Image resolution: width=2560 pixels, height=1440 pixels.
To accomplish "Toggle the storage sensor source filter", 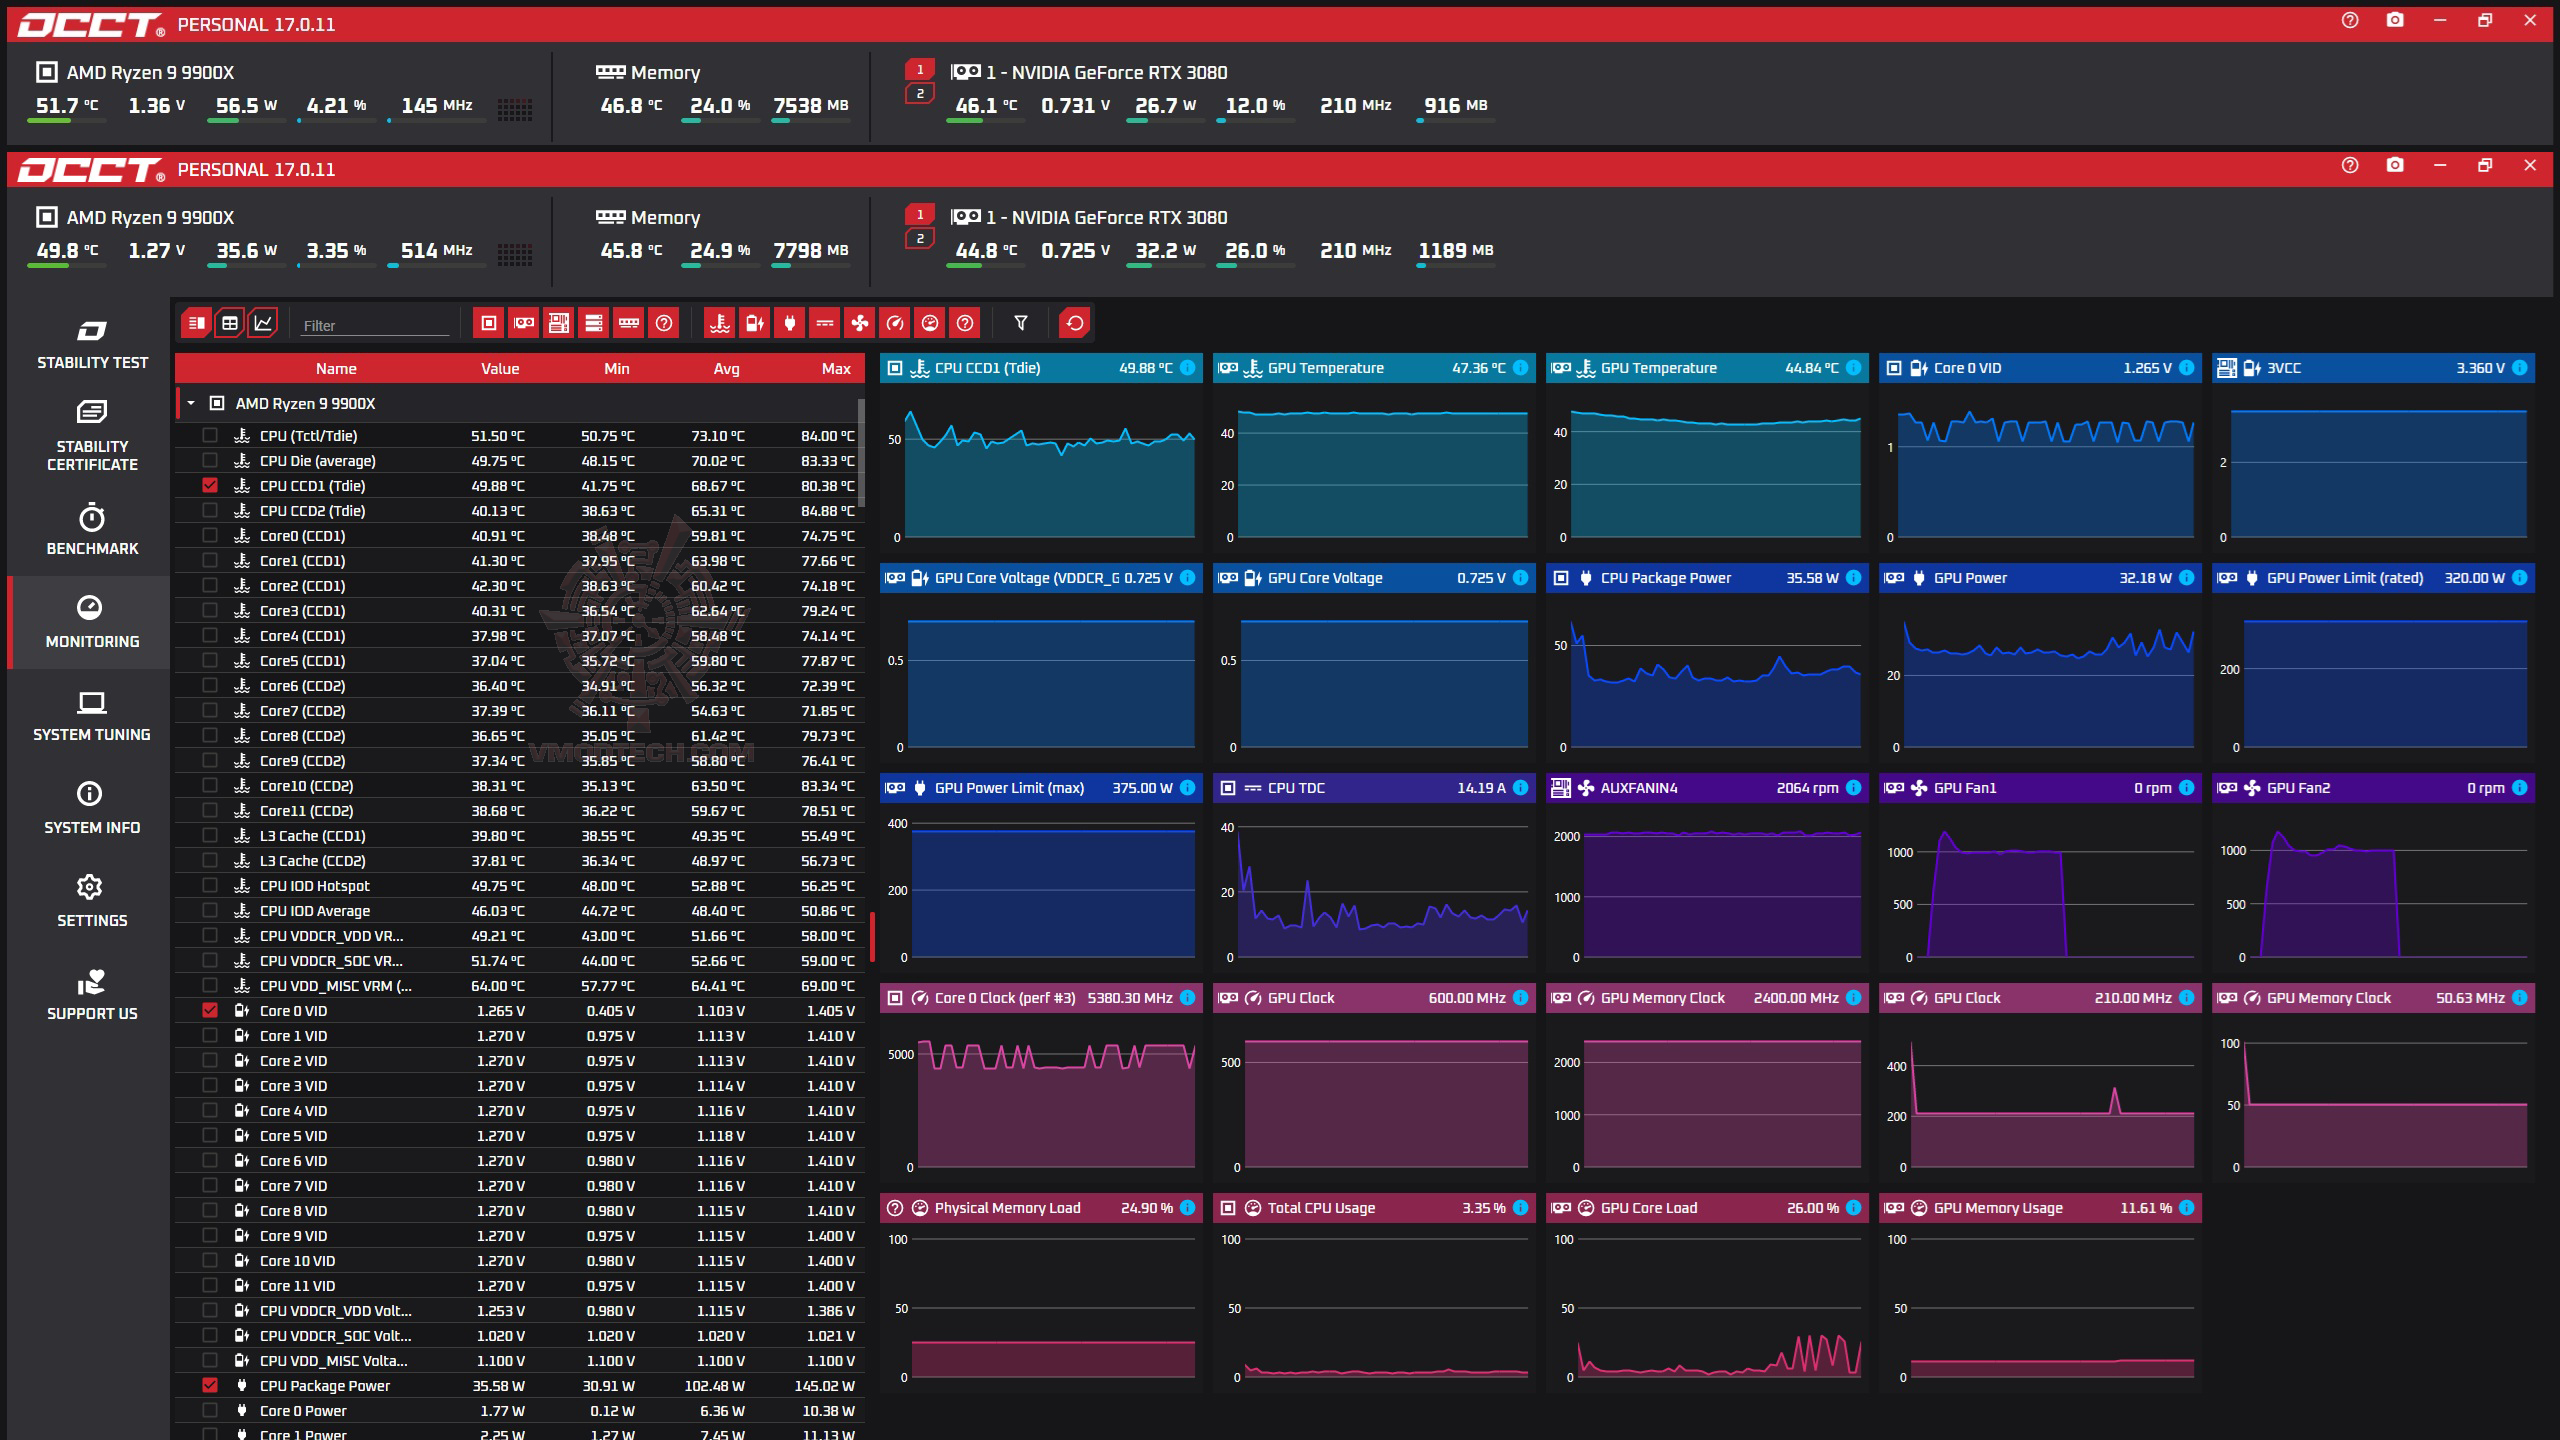I will coord(594,323).
